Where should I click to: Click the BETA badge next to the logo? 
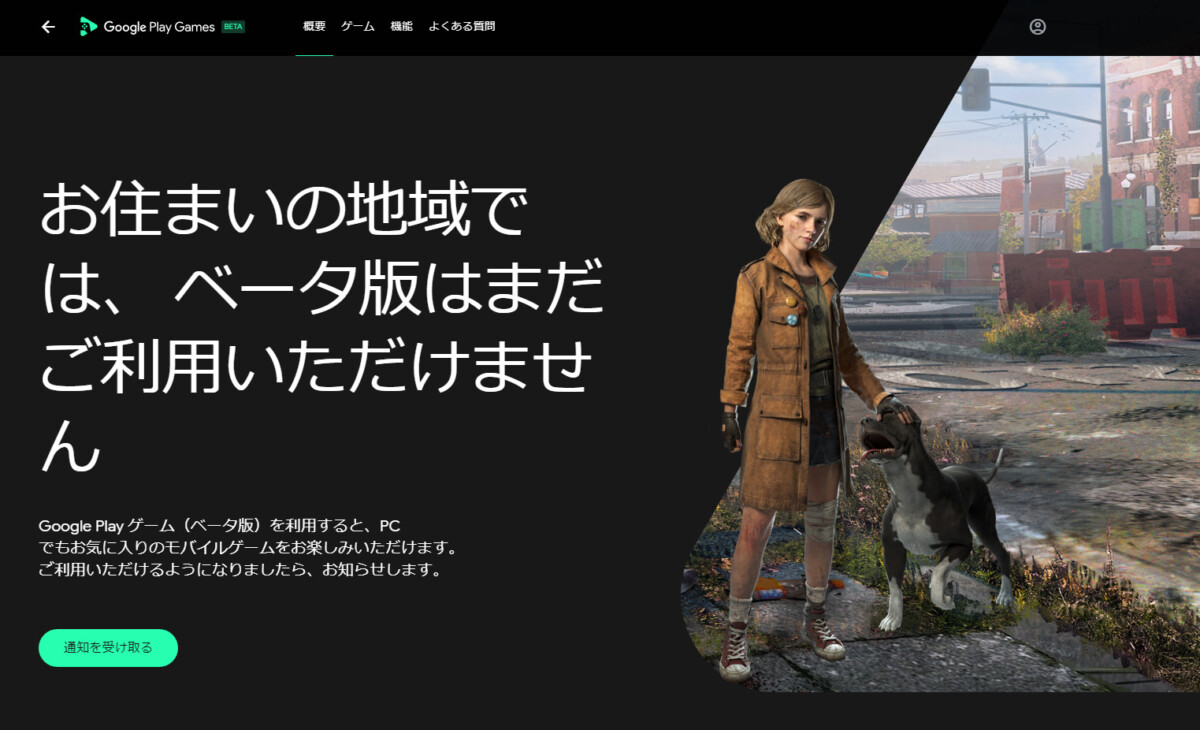[233, 27]
